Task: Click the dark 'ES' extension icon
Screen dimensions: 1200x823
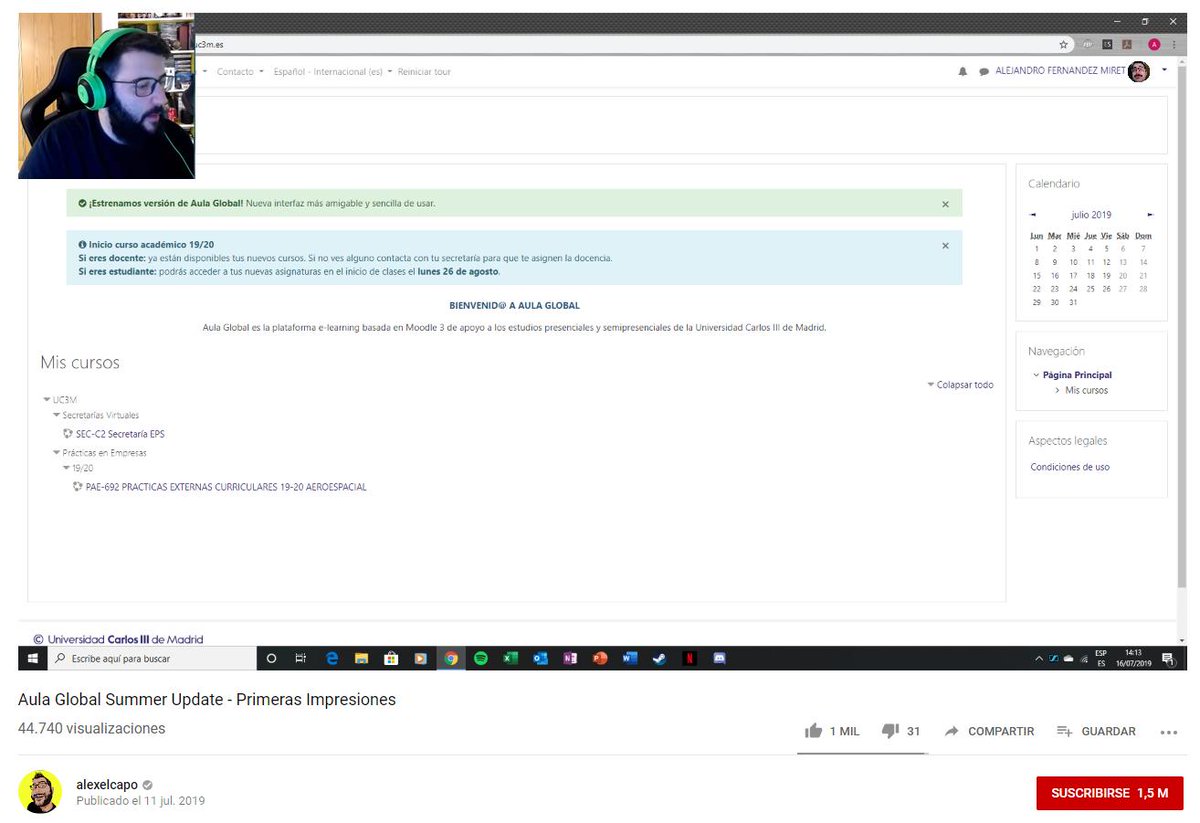Action: click(x=1107, y=44)
